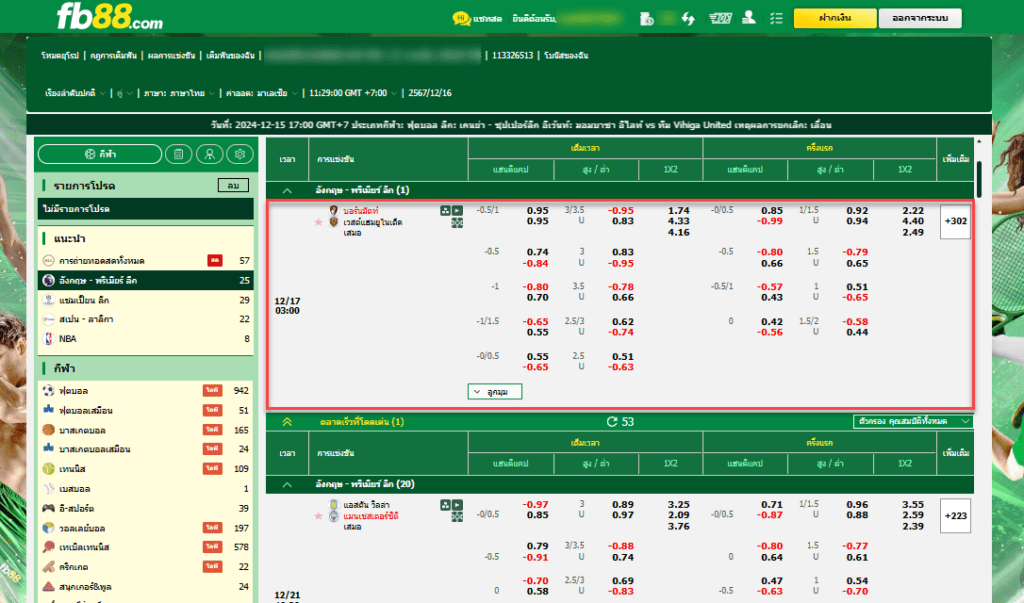
Task: Favorite the Aston Villa match with the star
Action: 318,516
